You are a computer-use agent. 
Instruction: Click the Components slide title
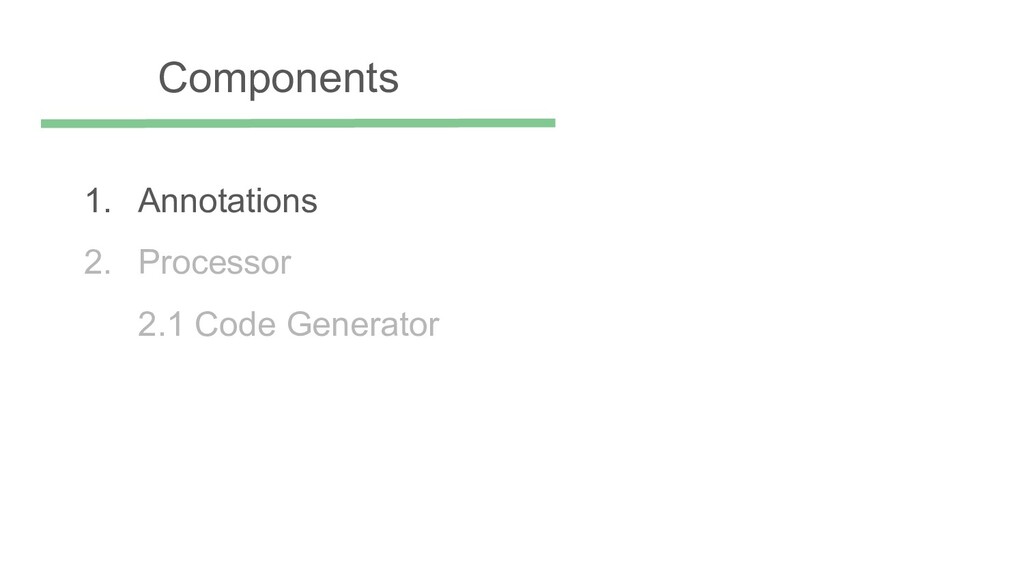point(278,80)
